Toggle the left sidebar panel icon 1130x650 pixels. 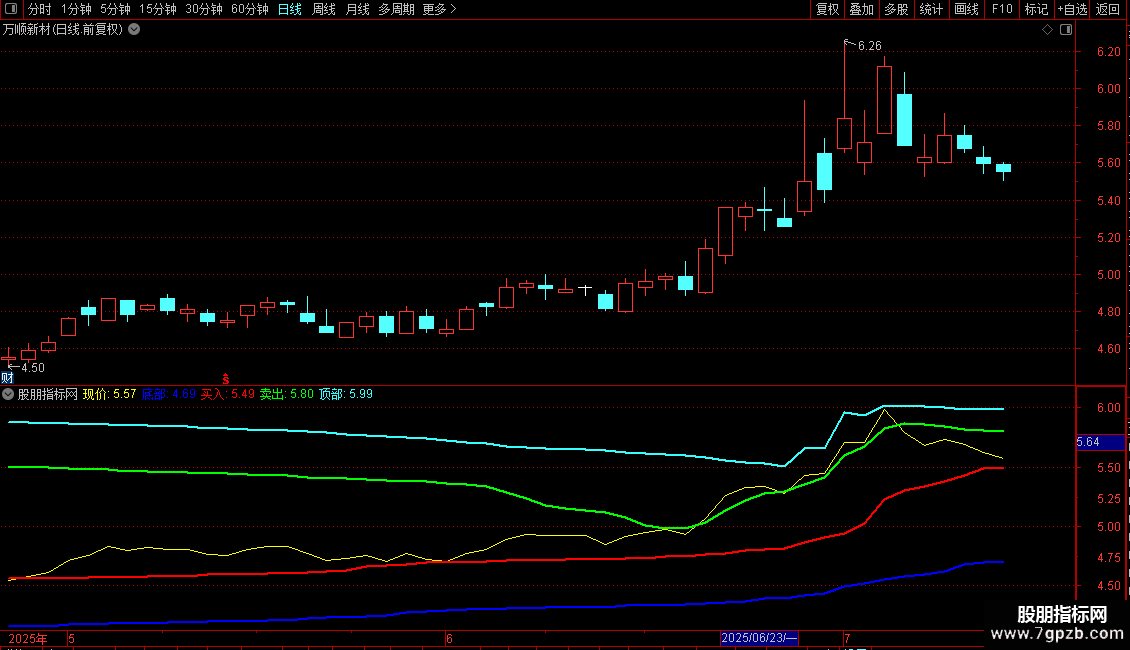[x=11, y=9]
